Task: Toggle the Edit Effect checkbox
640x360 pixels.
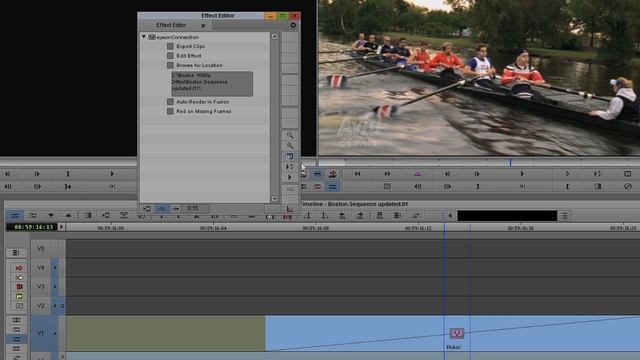Action: 170,56
